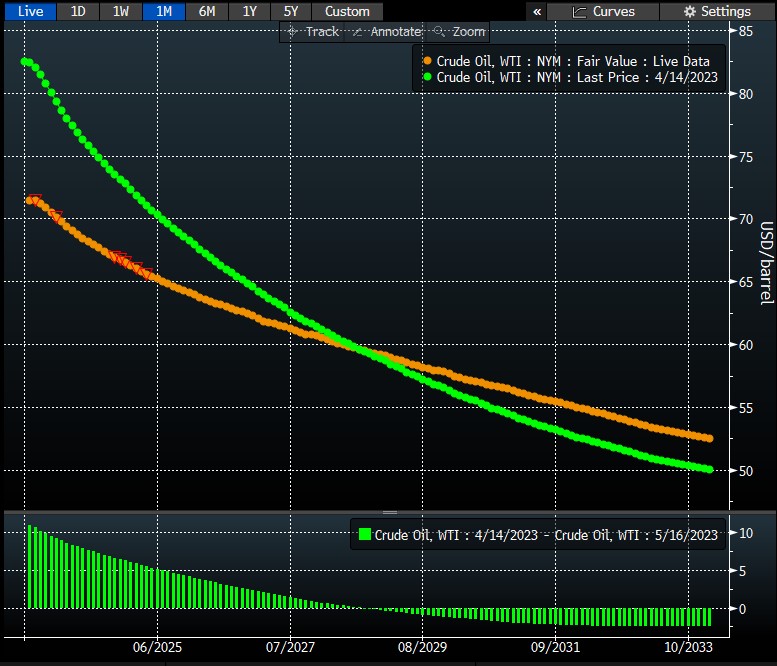The height and width of the screenshot is (666, 777).
Task: Click green Last Price legend dot
Action: [428, 77]
